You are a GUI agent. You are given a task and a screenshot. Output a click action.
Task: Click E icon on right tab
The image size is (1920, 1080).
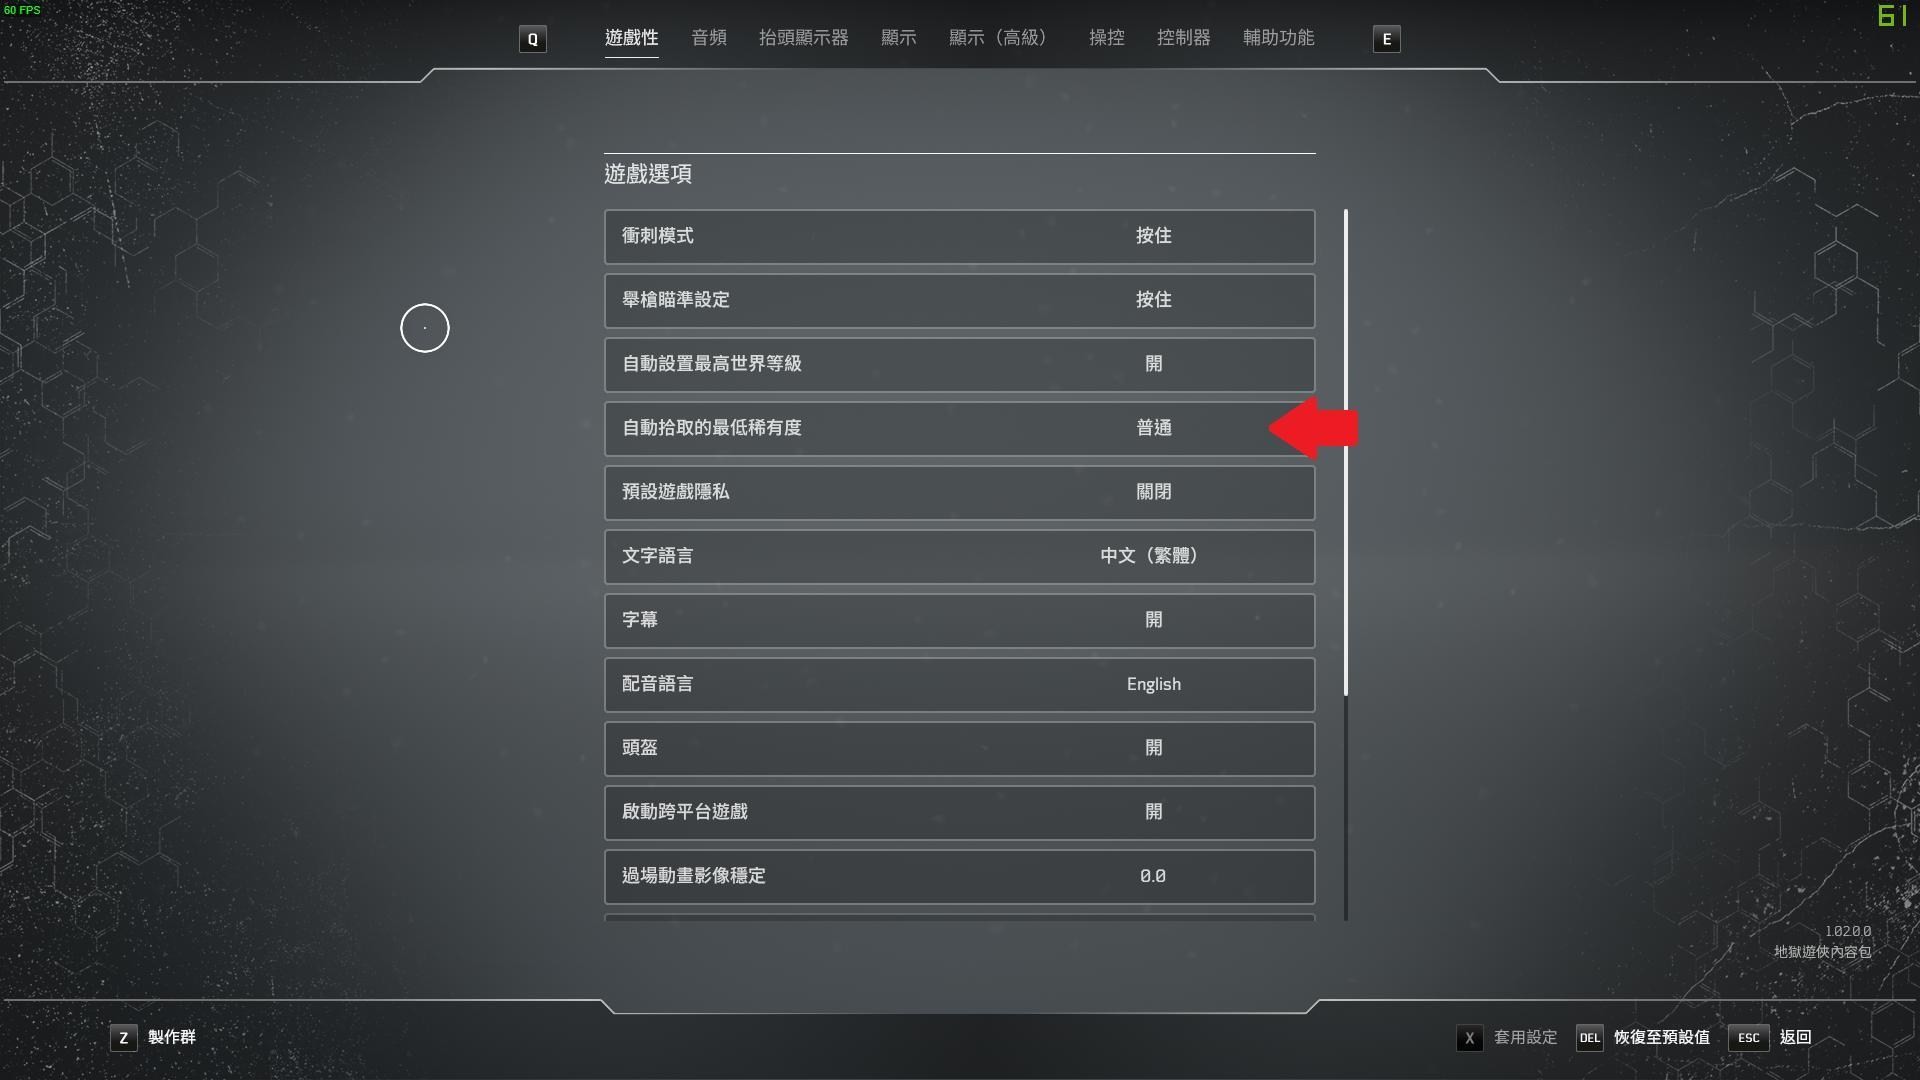(1386, 38)
